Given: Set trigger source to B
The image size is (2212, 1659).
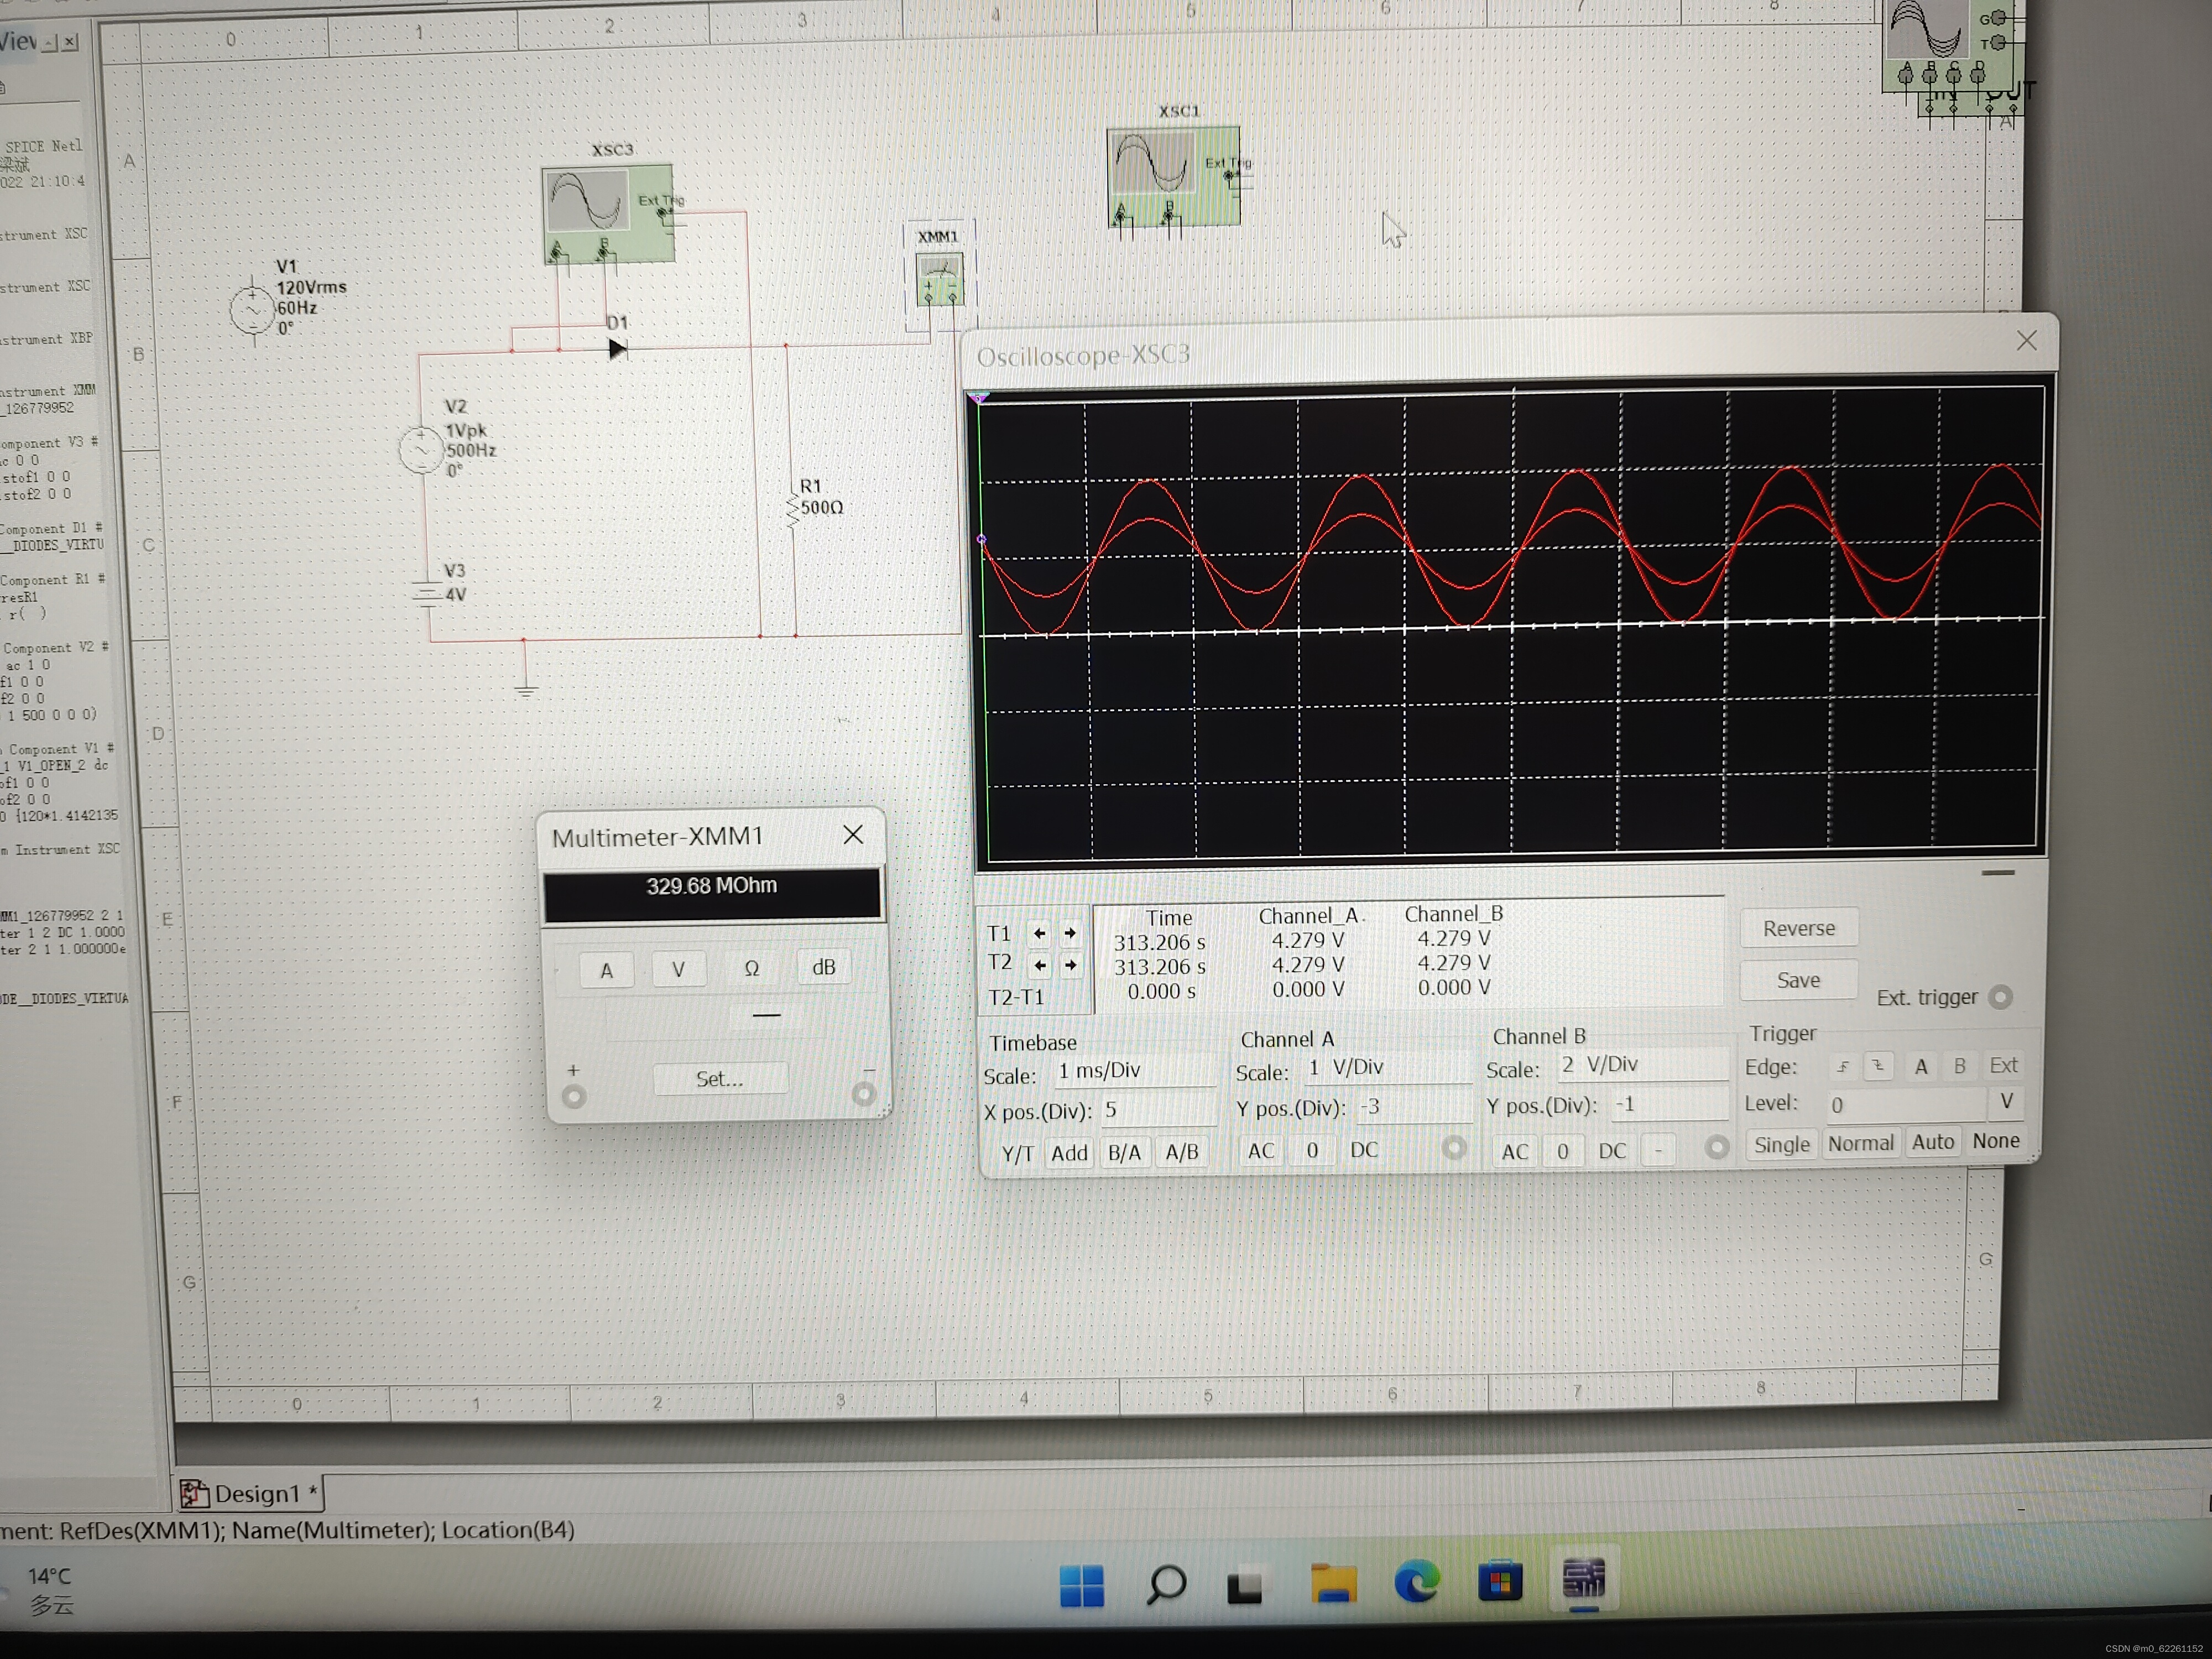Looking at the screenshot, I should [x=1960, y=1066].
